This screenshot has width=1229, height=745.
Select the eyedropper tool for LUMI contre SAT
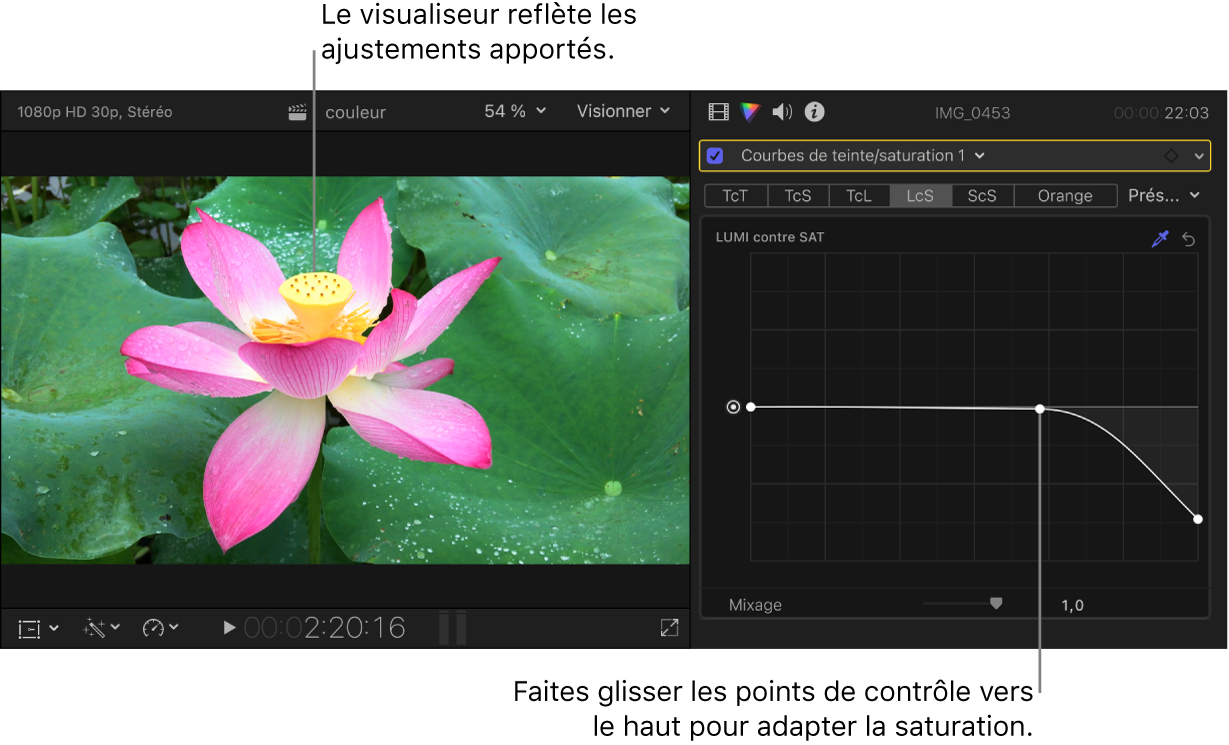click(x=1160, y=238)
